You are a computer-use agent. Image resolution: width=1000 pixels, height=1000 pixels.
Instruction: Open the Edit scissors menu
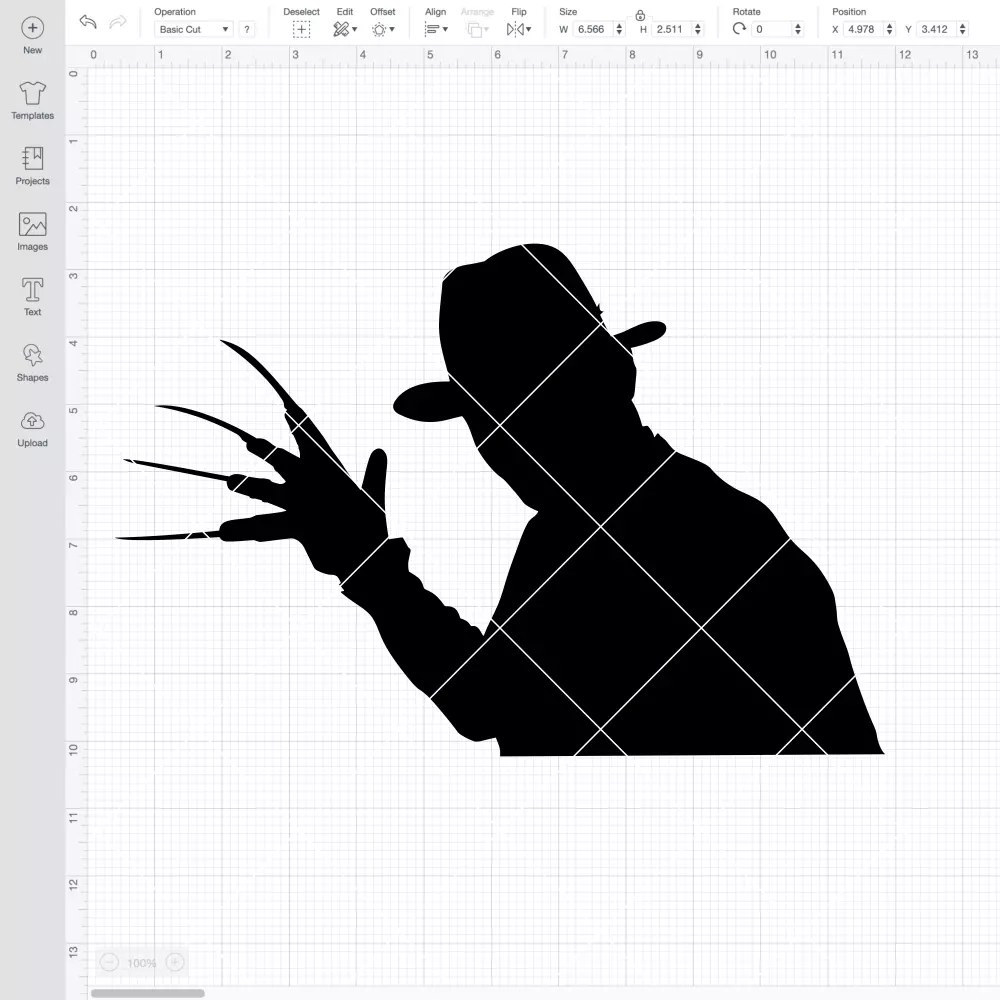coord(344,29)
